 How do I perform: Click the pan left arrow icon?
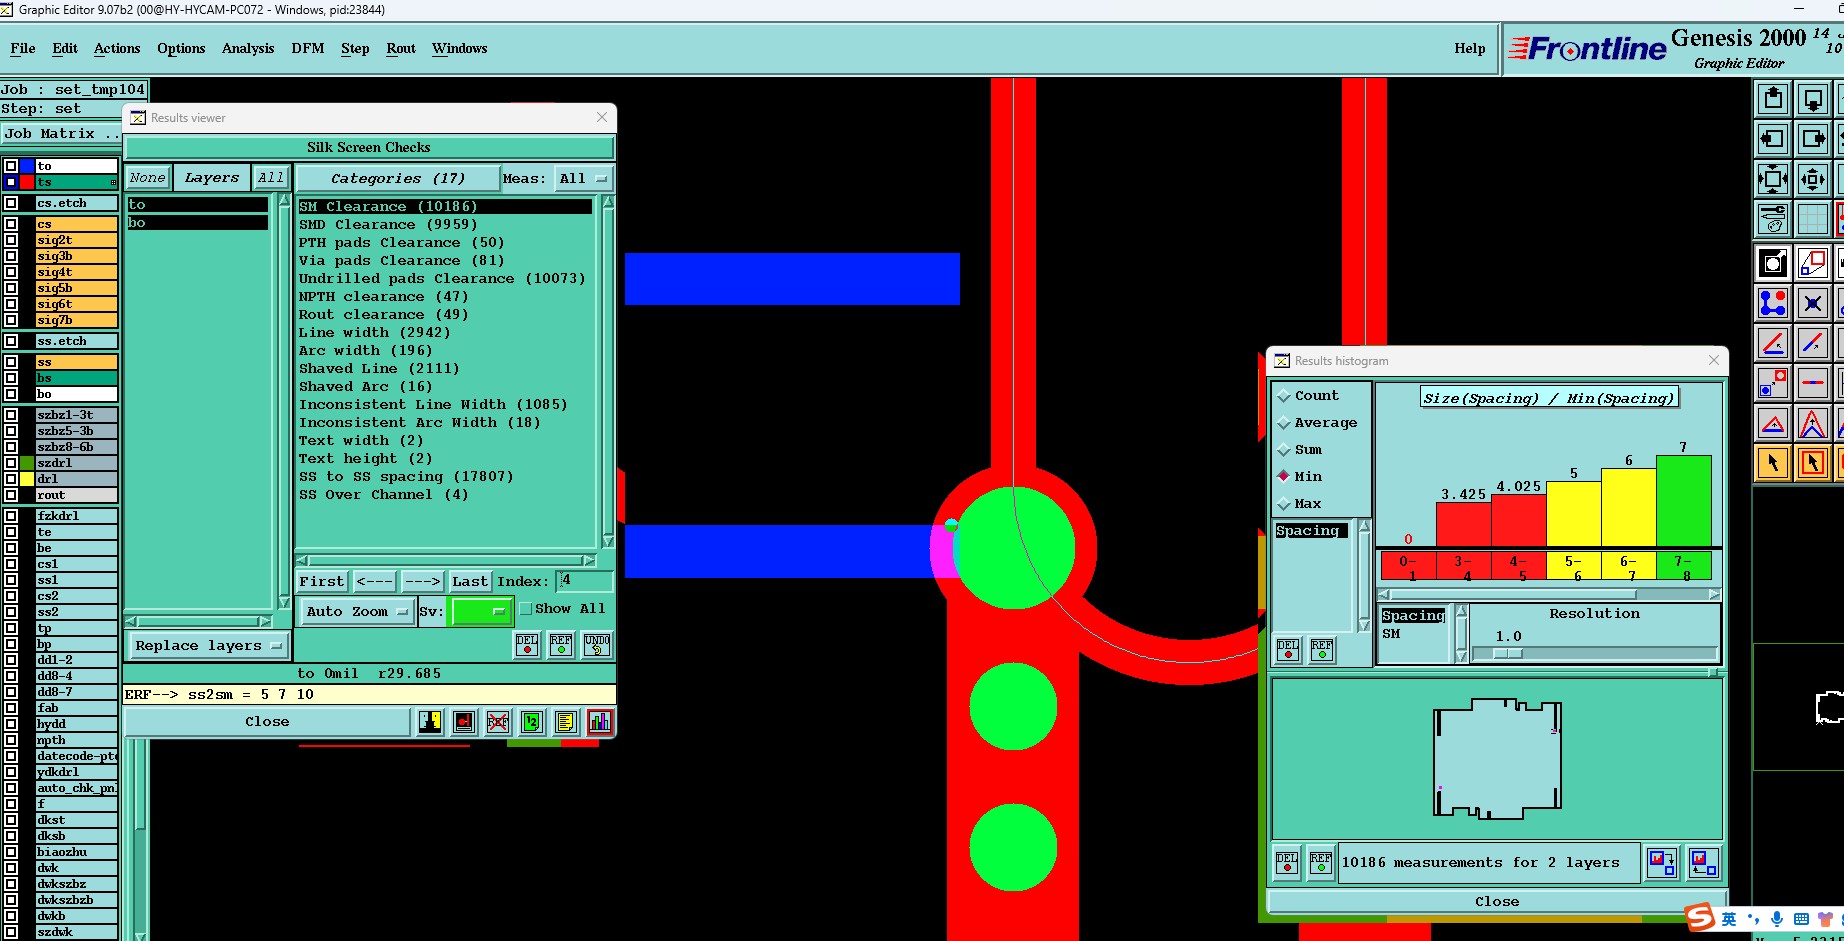1773,139
